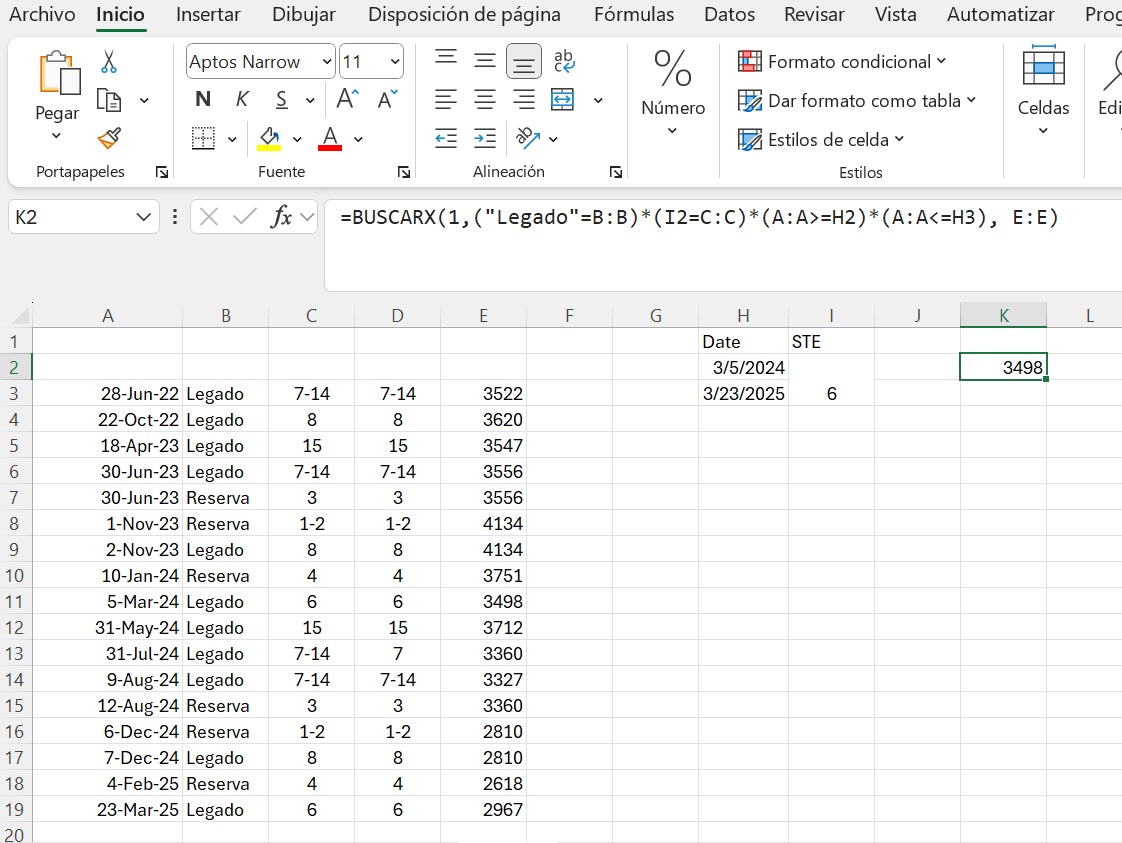Align text to top
This screenshot has width=1122, height=843.
446,61
